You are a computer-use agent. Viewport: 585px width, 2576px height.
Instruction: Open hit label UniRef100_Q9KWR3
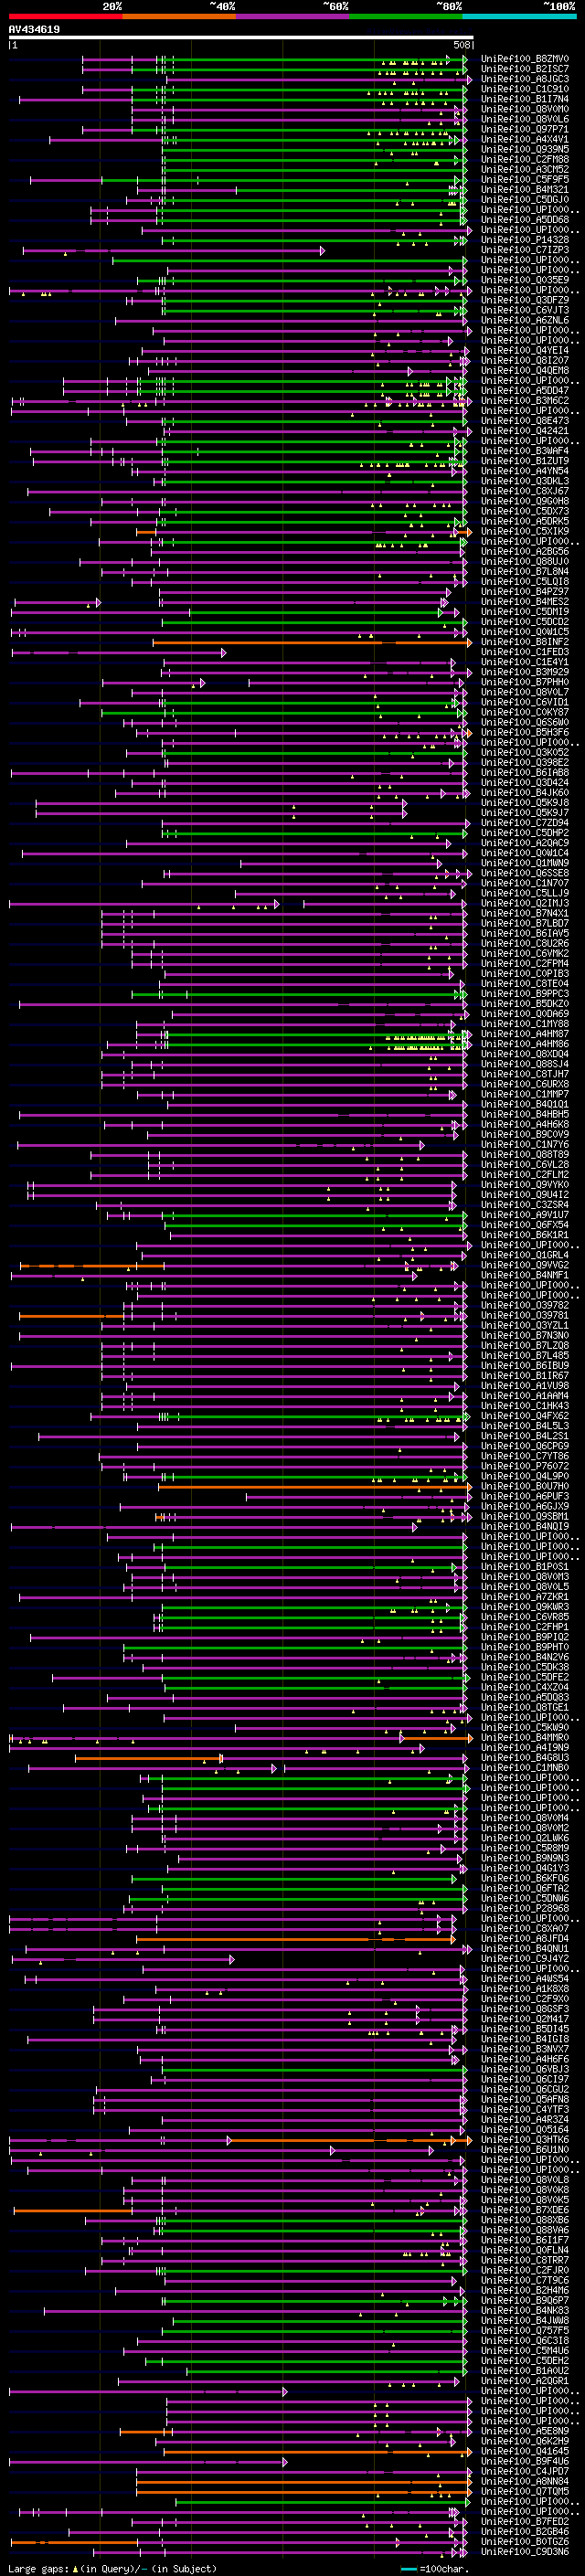[x=524, y=1606]
